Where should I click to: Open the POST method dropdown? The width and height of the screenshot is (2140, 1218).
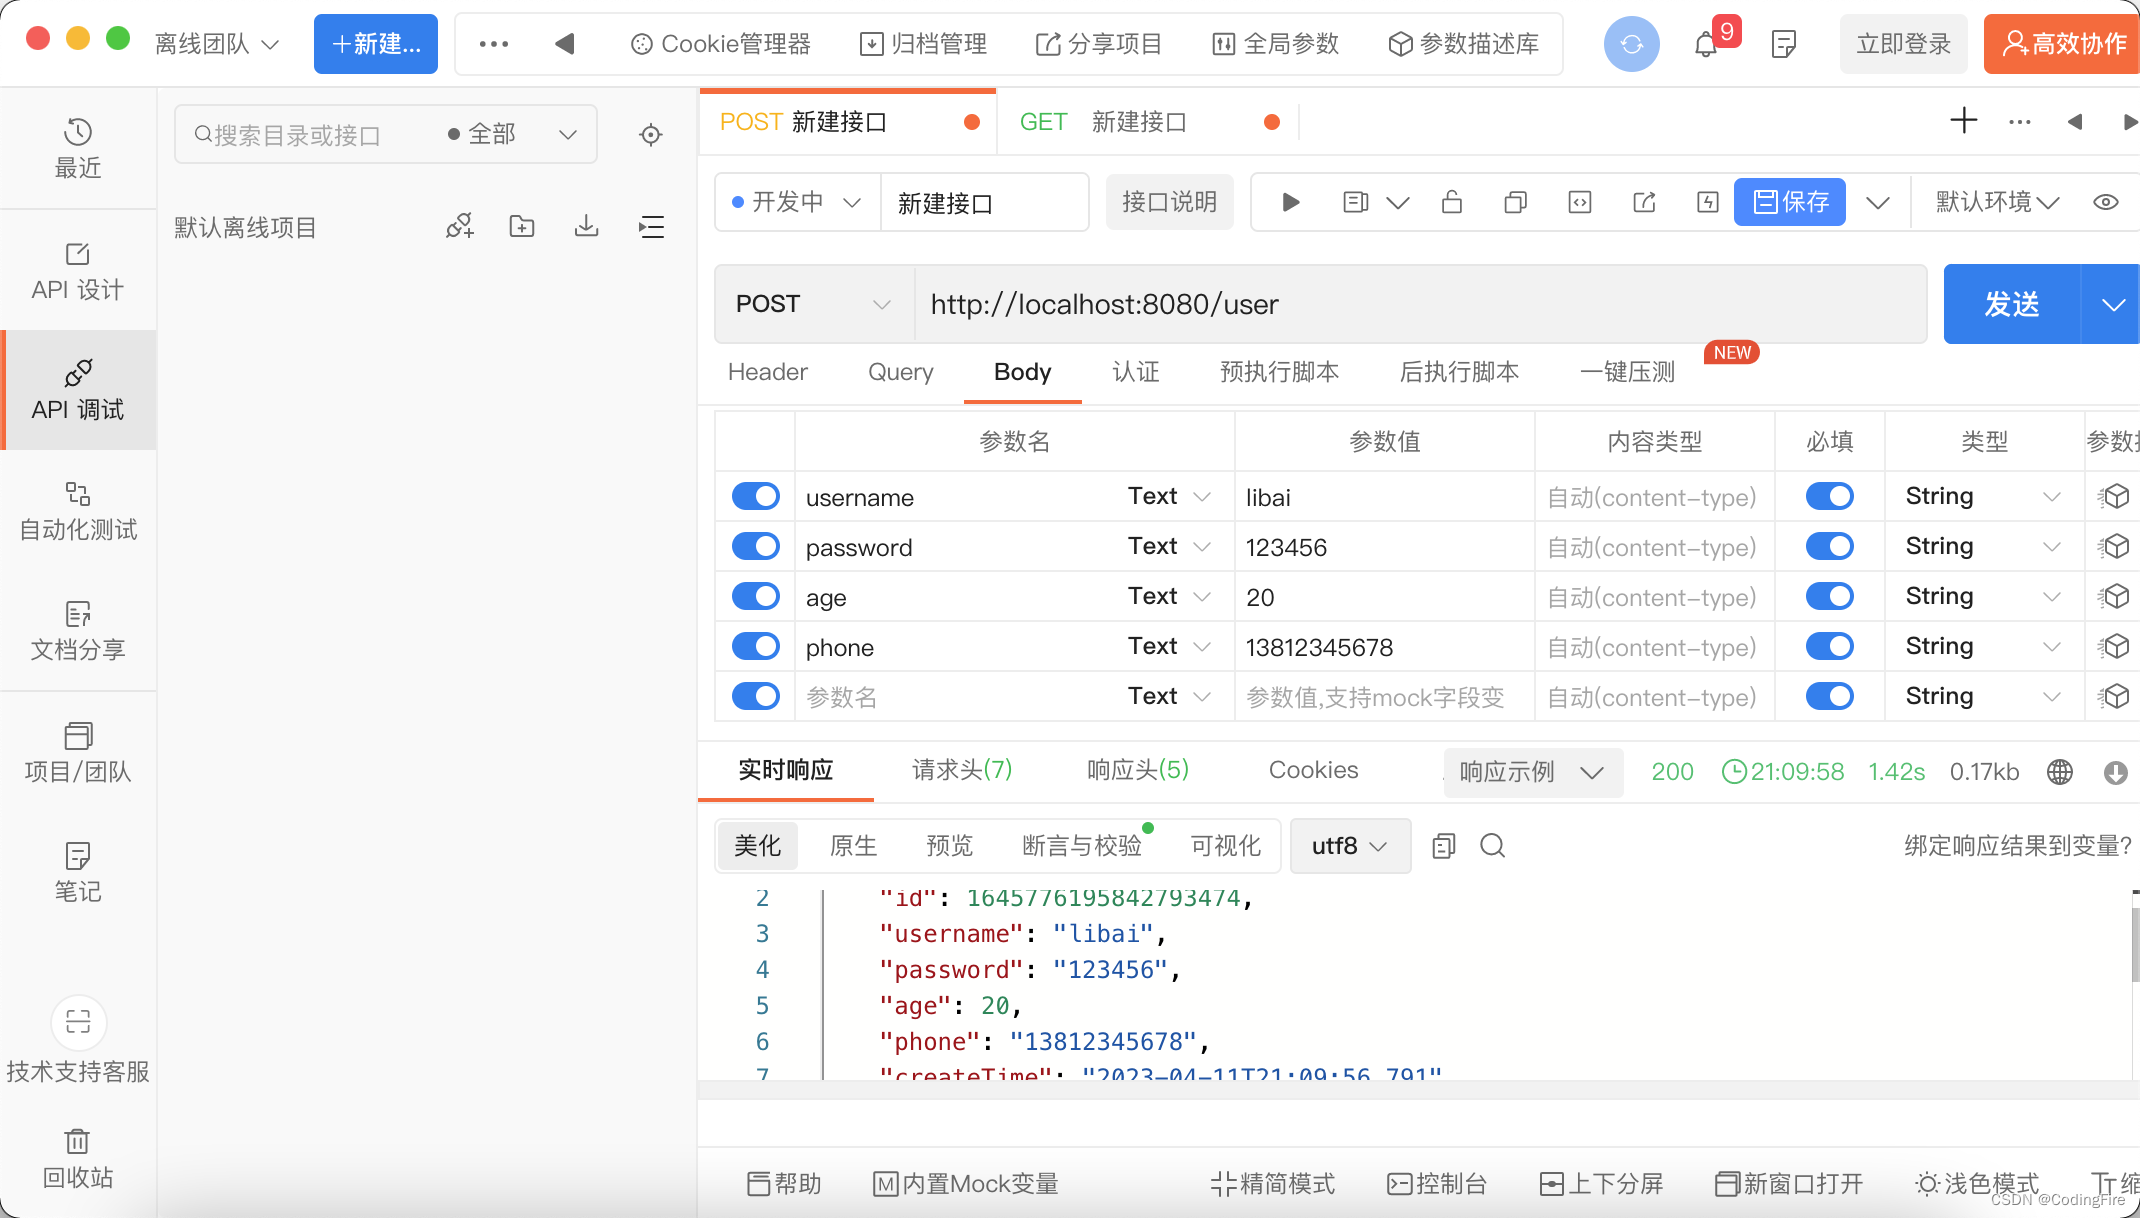click(x=814, y=304)
